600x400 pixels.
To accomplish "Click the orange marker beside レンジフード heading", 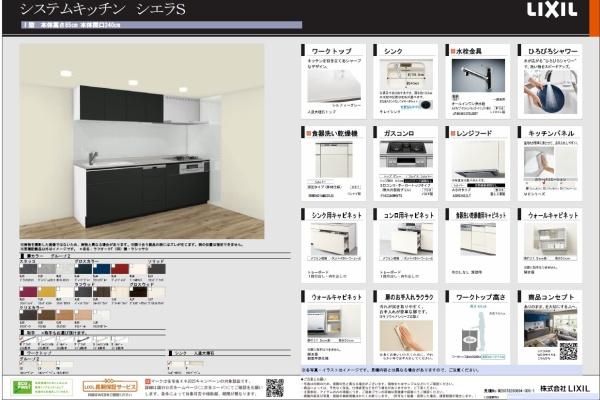I will (x=453, y=133).
